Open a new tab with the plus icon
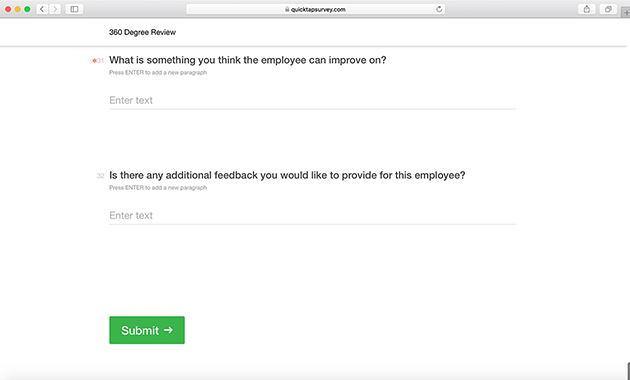Viewport: 630px width, 380px height. click(626, 12)
